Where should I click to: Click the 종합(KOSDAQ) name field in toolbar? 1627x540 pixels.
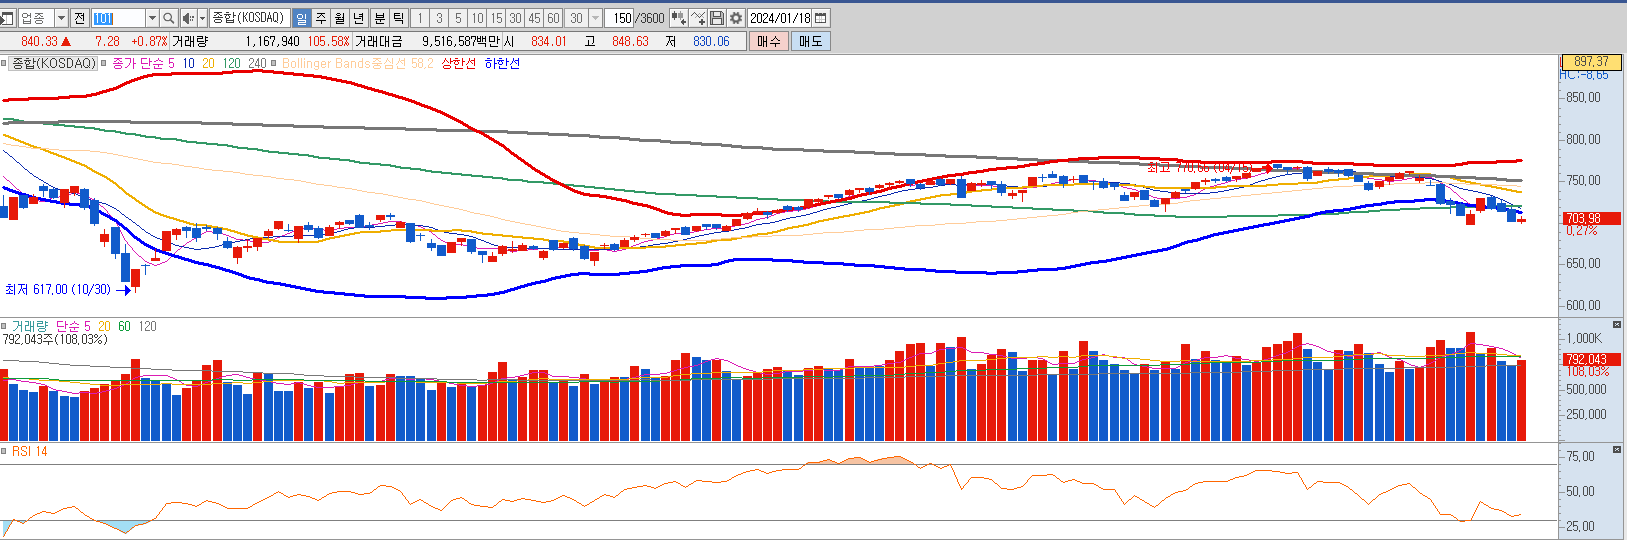[250, 18]
